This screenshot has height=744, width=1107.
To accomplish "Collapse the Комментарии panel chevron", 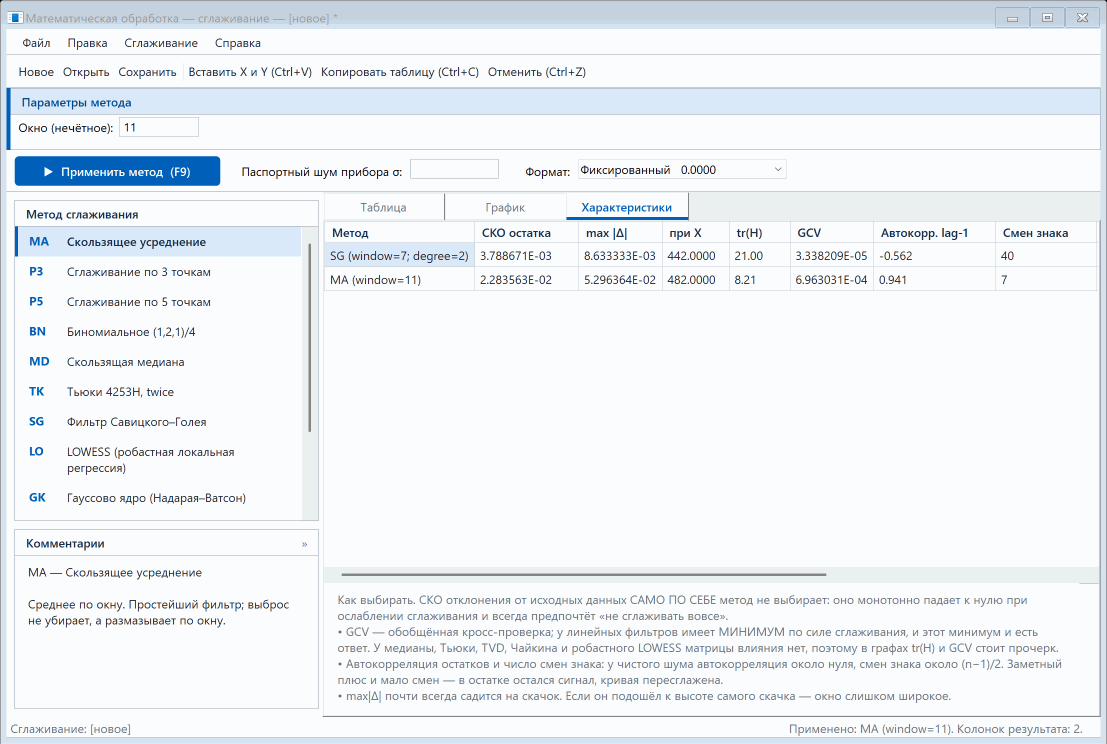I will click(304, 544).
